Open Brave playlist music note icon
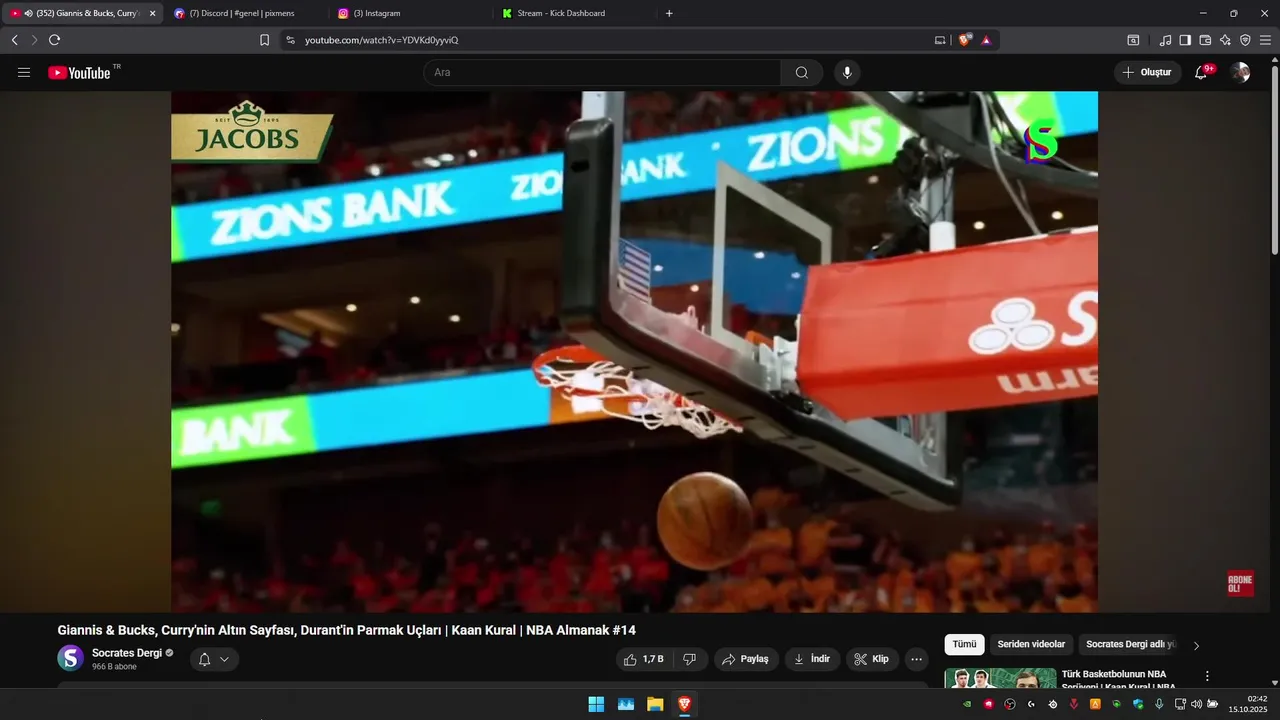The width and height of the screenshot is (1280, 720). pyautogui.click(x=1165, y=40)
